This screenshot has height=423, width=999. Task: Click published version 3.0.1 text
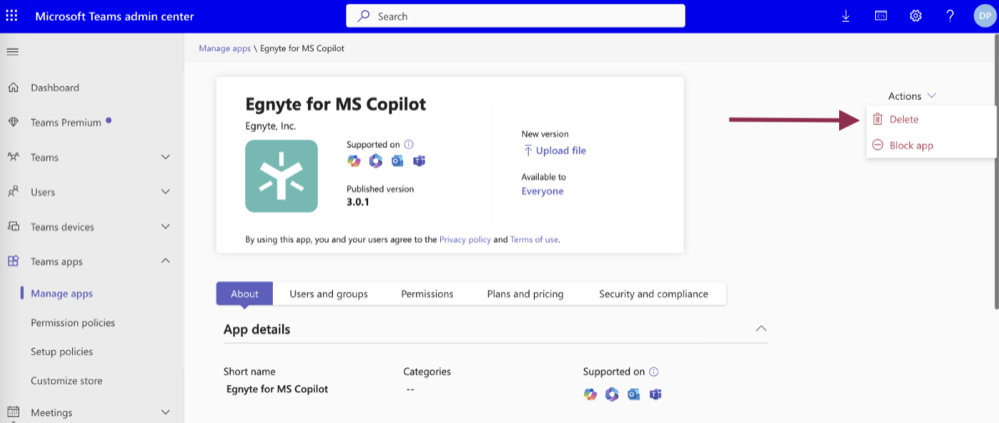[x=358, y=203]
